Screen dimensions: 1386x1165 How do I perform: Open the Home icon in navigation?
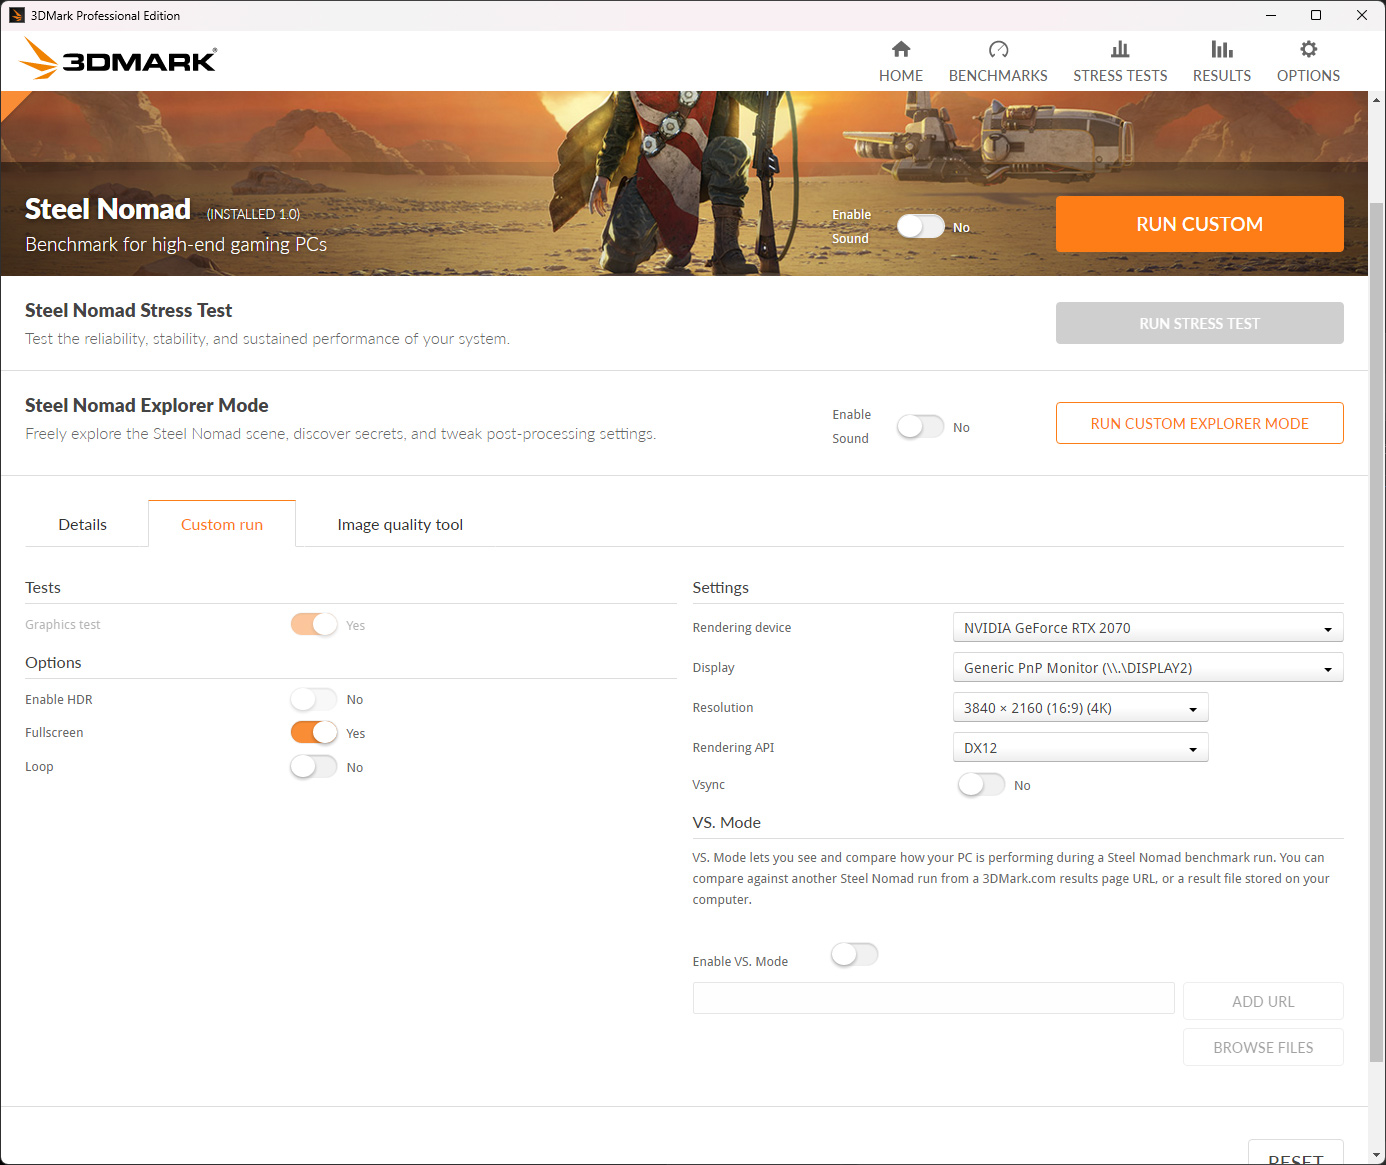tap(901, 49)
